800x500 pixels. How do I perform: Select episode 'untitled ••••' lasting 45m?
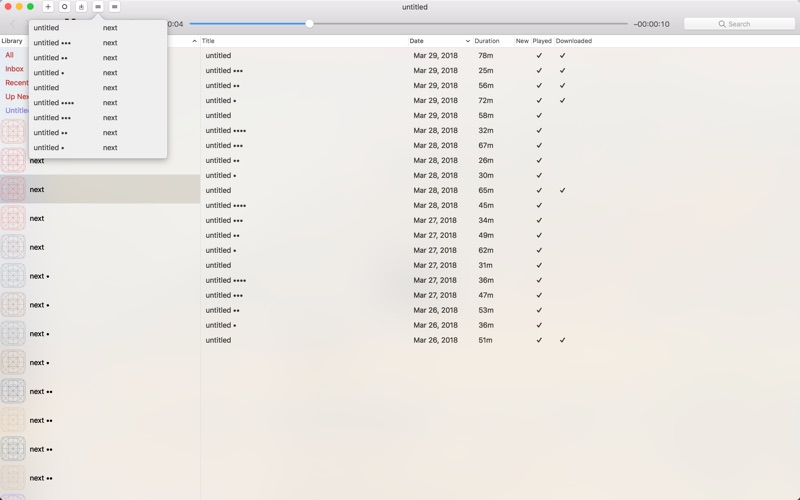pyautogui.click(x=226, y=206)
